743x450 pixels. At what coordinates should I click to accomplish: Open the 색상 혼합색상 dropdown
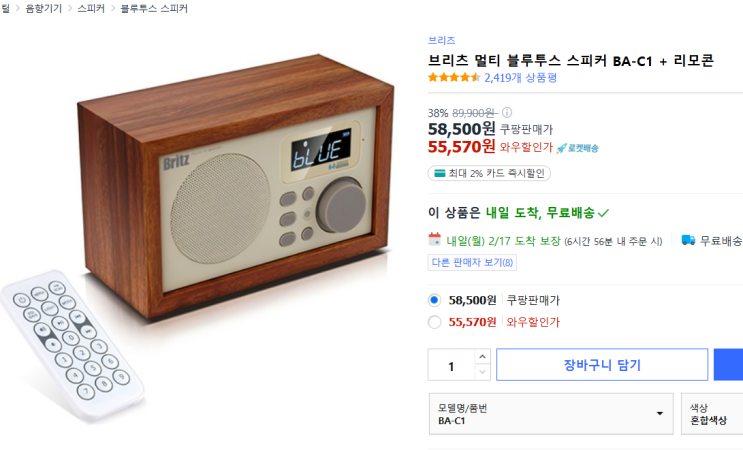(712, 414)
